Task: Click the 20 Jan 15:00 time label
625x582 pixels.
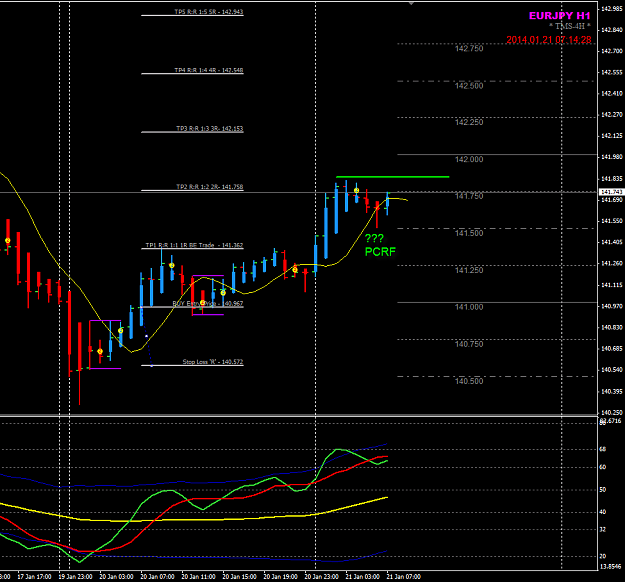Action: [x=239, y=577]
